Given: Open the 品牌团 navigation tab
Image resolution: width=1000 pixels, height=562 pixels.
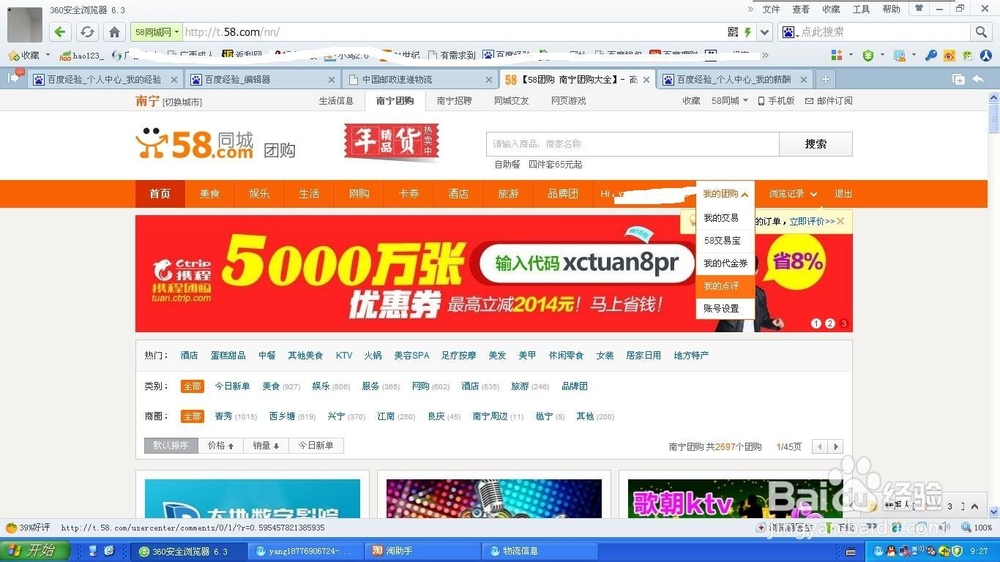Looking at the screenshot, I should [x=562, y=194].
